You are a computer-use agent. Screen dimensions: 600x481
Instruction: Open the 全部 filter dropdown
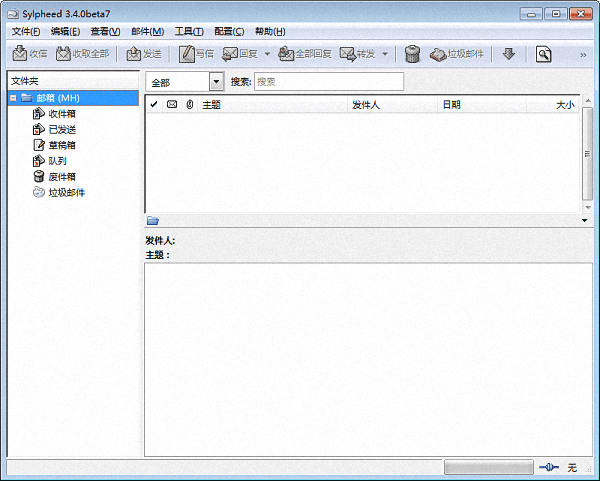pyautogui.click(x=216, y=82)
